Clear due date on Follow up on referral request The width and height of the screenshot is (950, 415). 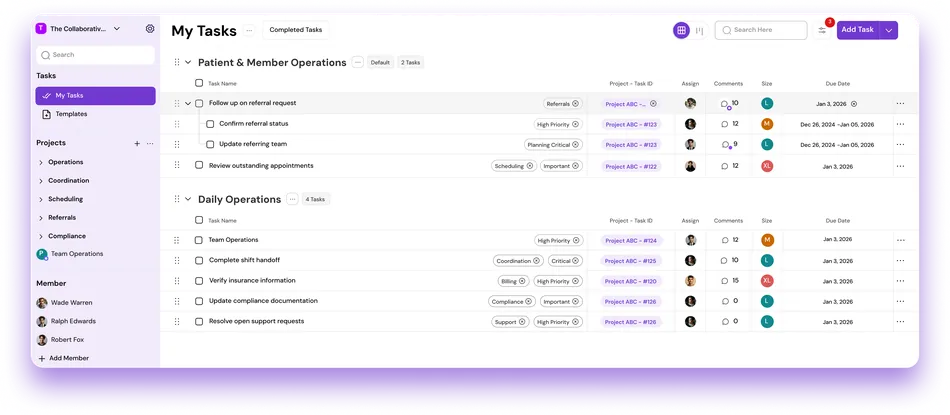[x=854, y=104]
